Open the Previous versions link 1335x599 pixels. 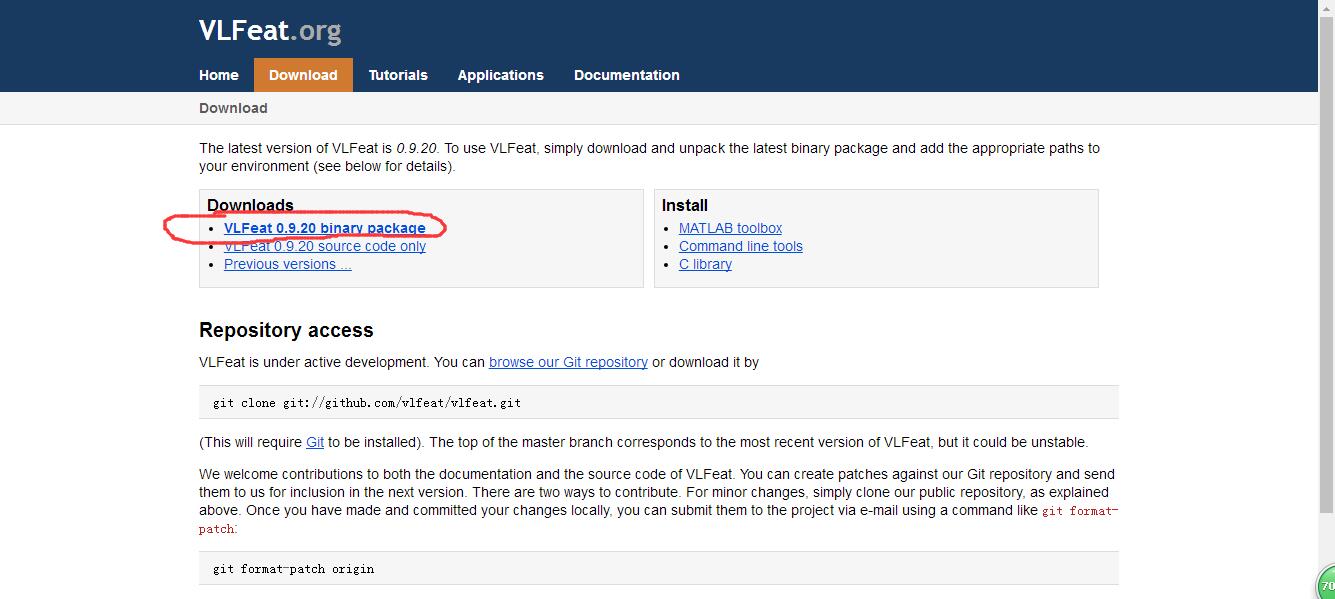[x=287, y=264]
